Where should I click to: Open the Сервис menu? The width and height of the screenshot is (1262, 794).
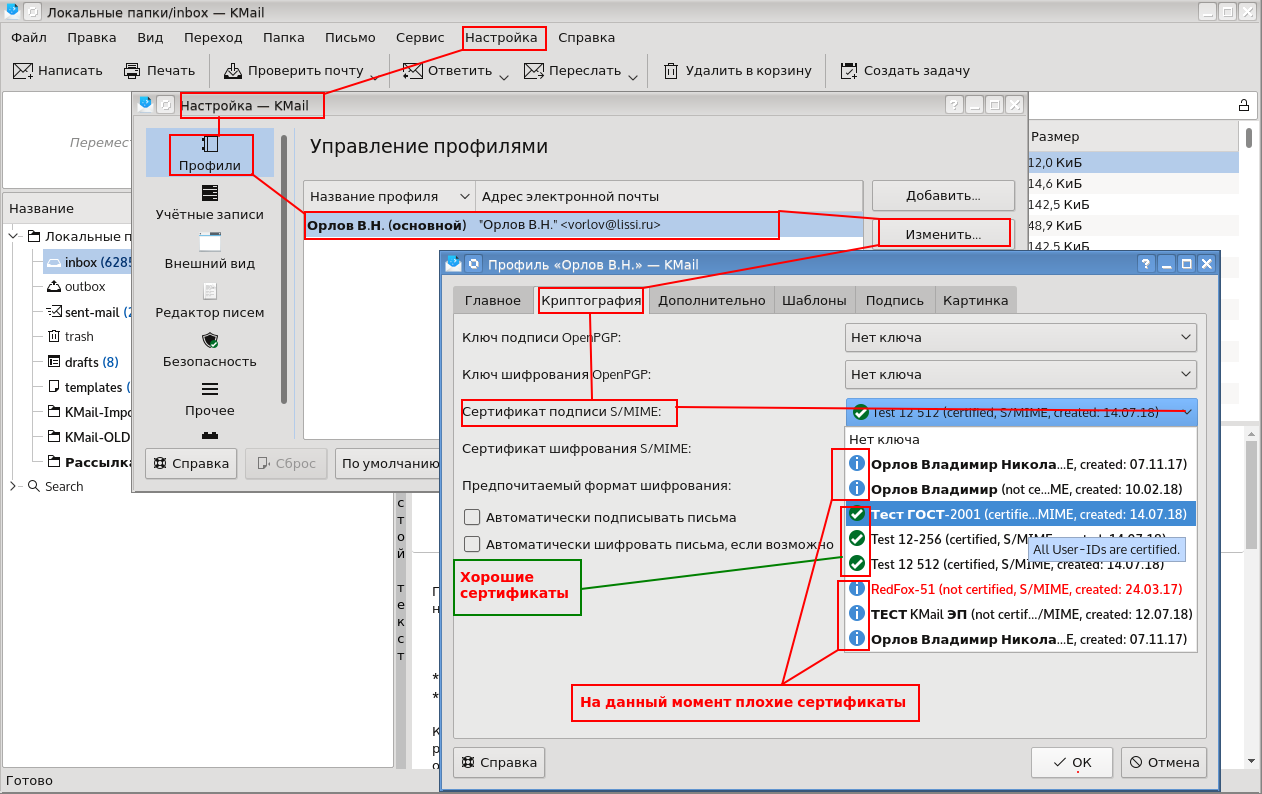420,38
